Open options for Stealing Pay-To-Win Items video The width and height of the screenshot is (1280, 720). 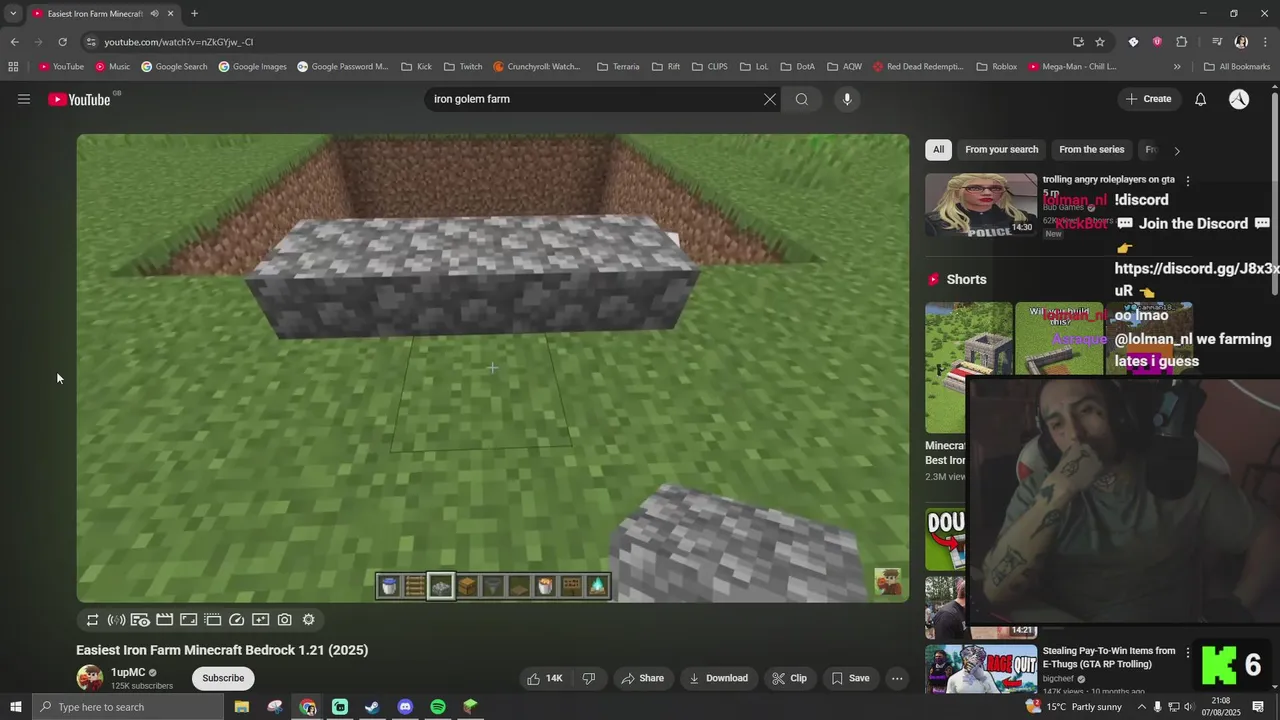(1187, 652)
